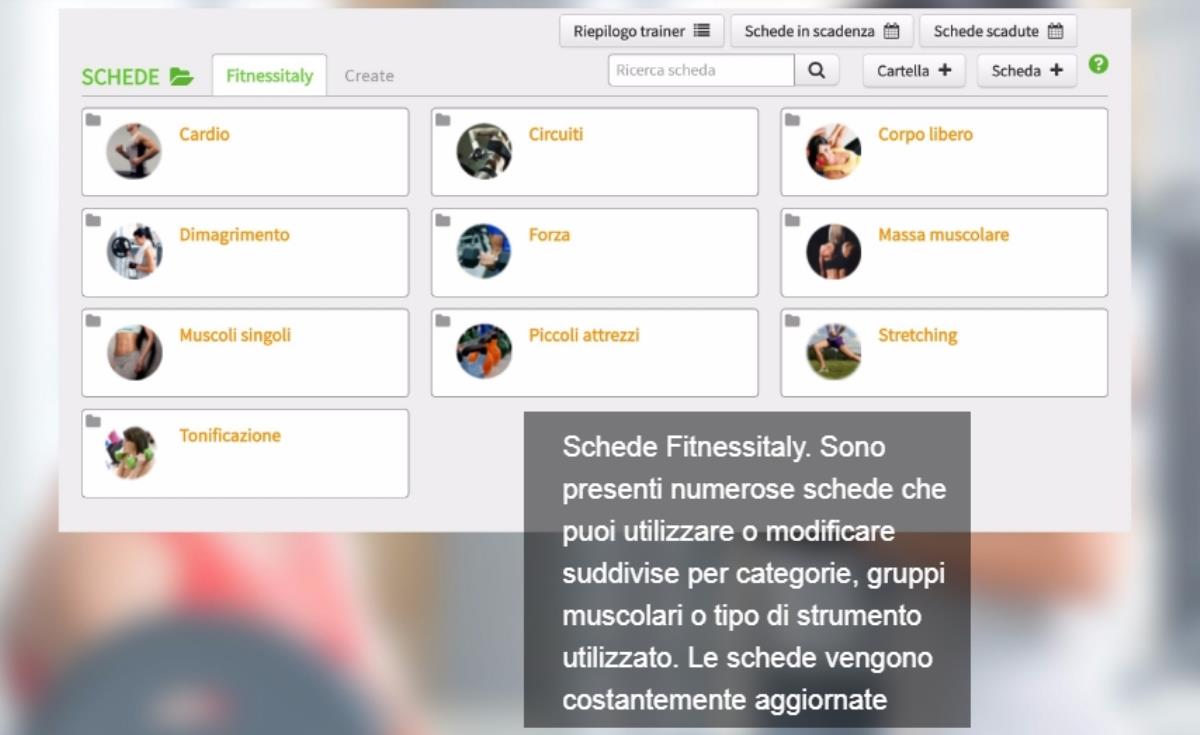Open the Dimagrimento category thumbnail

[x=134, y=252]
